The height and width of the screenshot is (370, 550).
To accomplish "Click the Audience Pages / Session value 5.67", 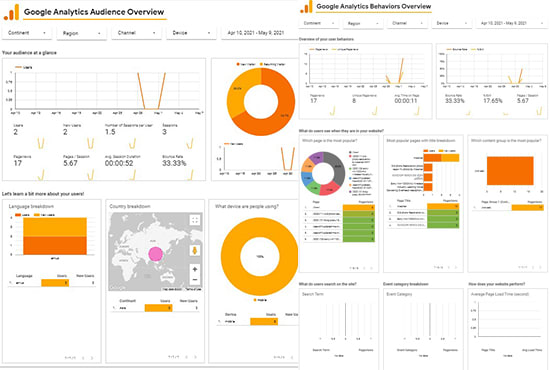I will [70, 163].
